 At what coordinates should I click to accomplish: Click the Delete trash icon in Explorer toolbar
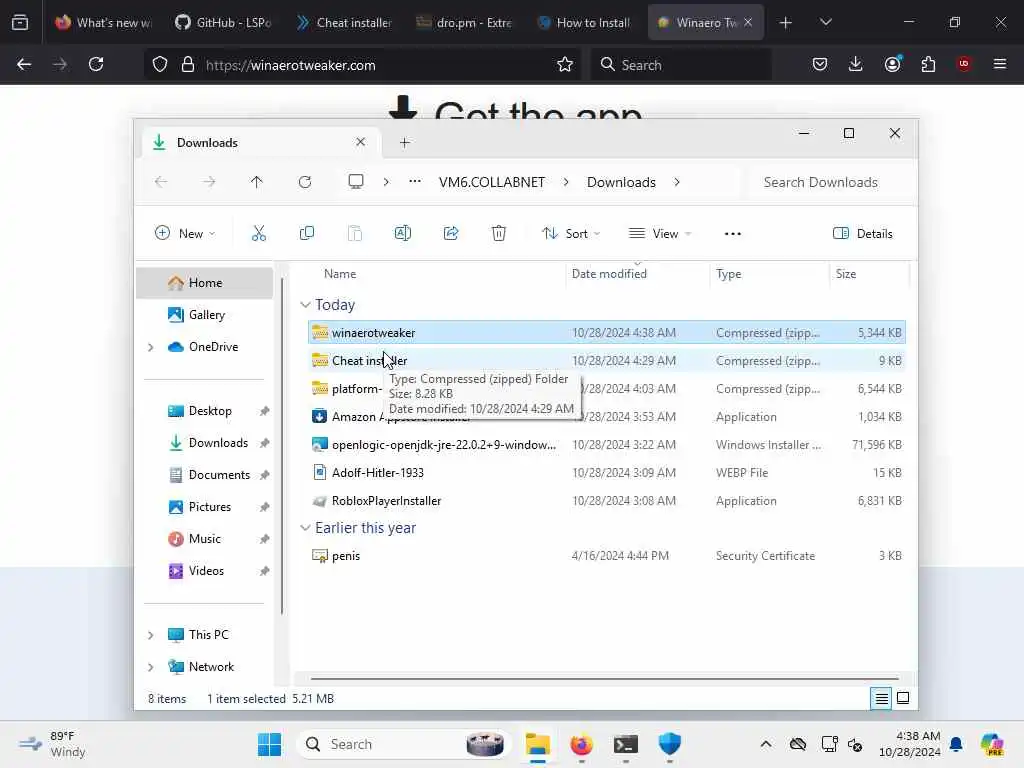pyautogui.click(x=498, y=233)
